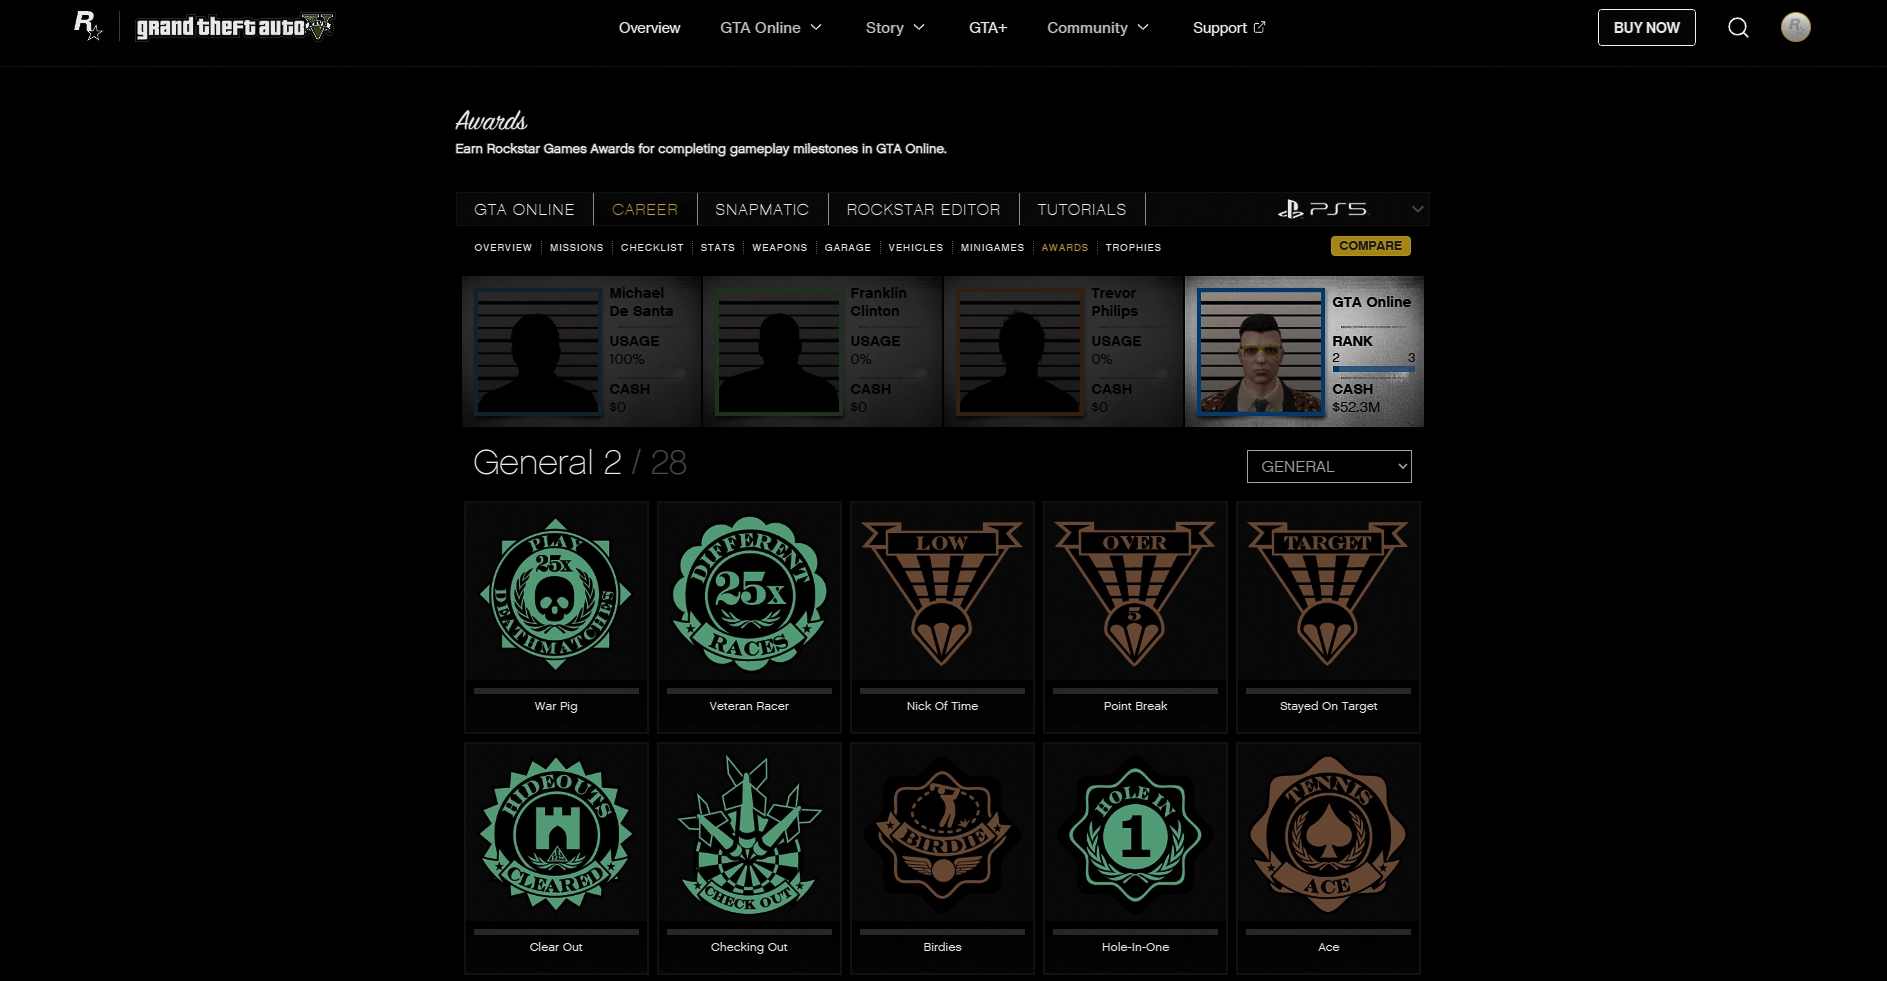Image resolution: width=1887 pixels, height=981 pixels.
Task: Click the Grand Theft Auto V logo
Action: 235,27
